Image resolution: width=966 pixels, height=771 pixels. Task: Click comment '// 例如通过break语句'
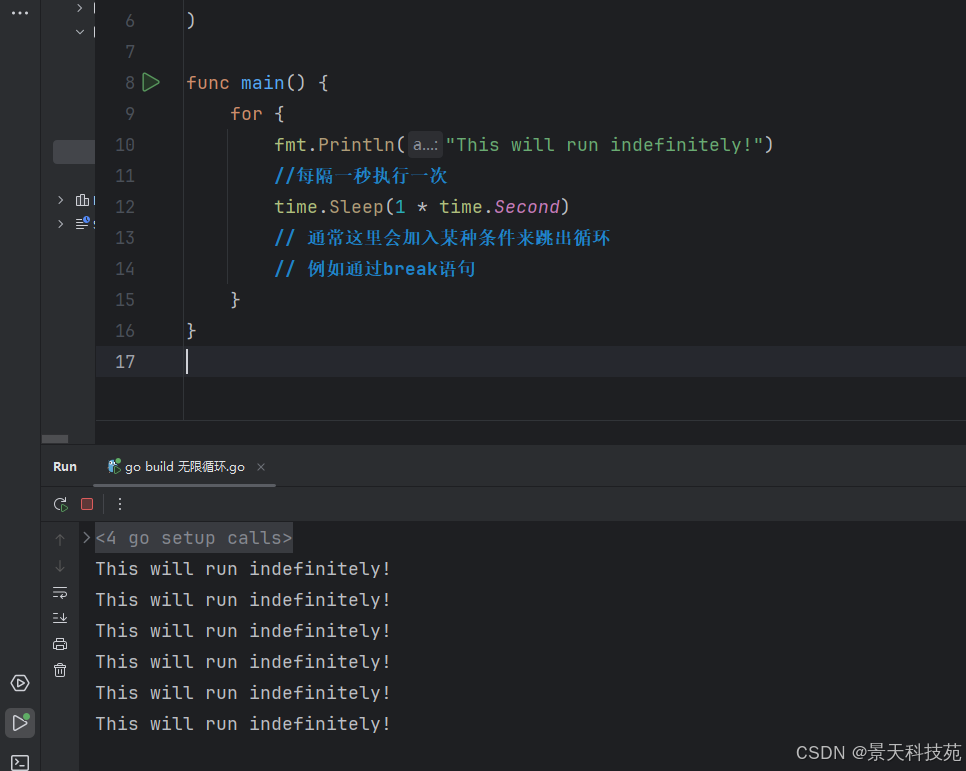(375, 269)
